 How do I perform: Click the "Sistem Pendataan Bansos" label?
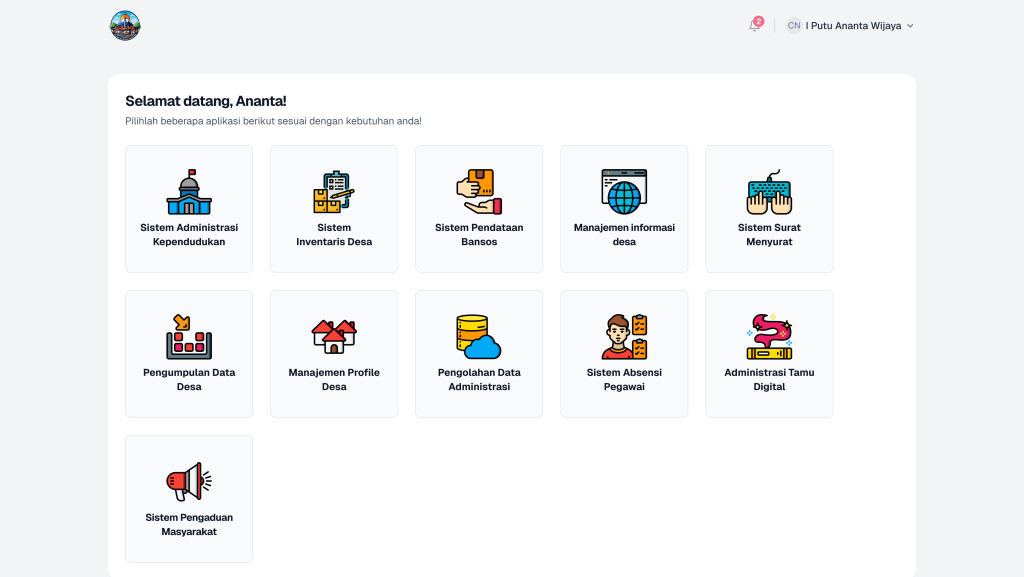tap(479, 234)
